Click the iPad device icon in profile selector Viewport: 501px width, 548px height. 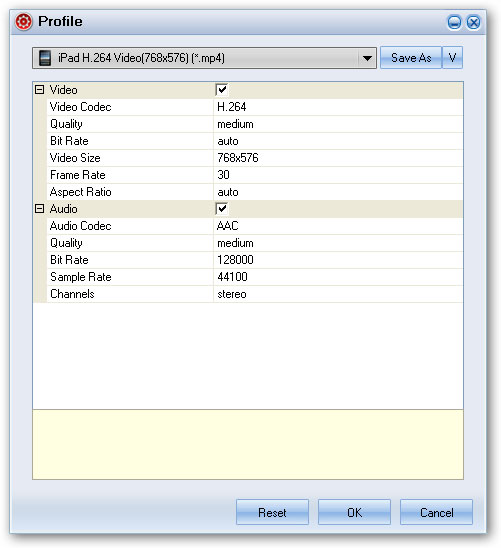(x=45, y=58)
